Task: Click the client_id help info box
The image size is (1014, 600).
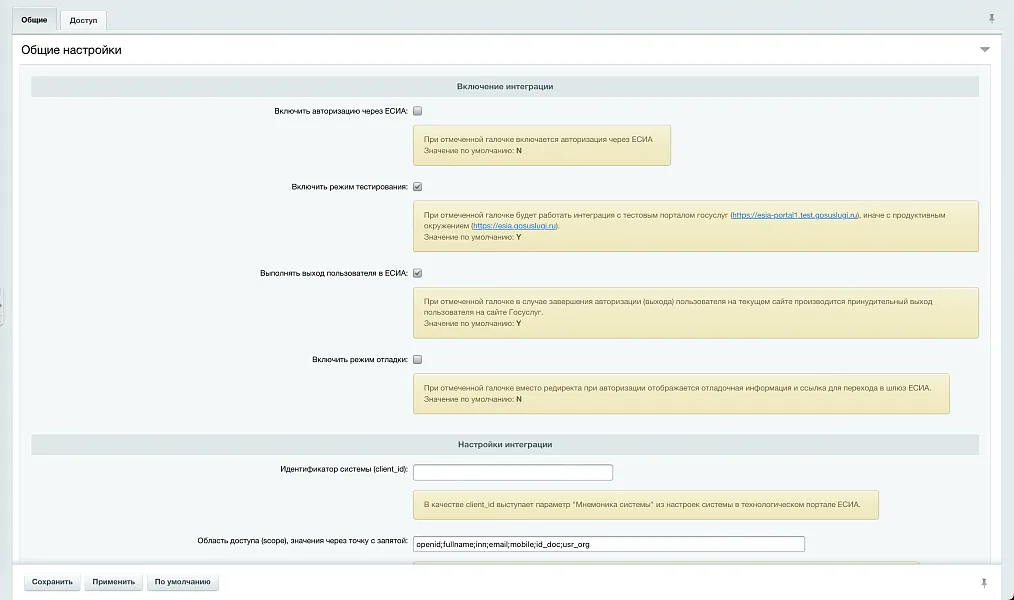Action: [646, 505]
